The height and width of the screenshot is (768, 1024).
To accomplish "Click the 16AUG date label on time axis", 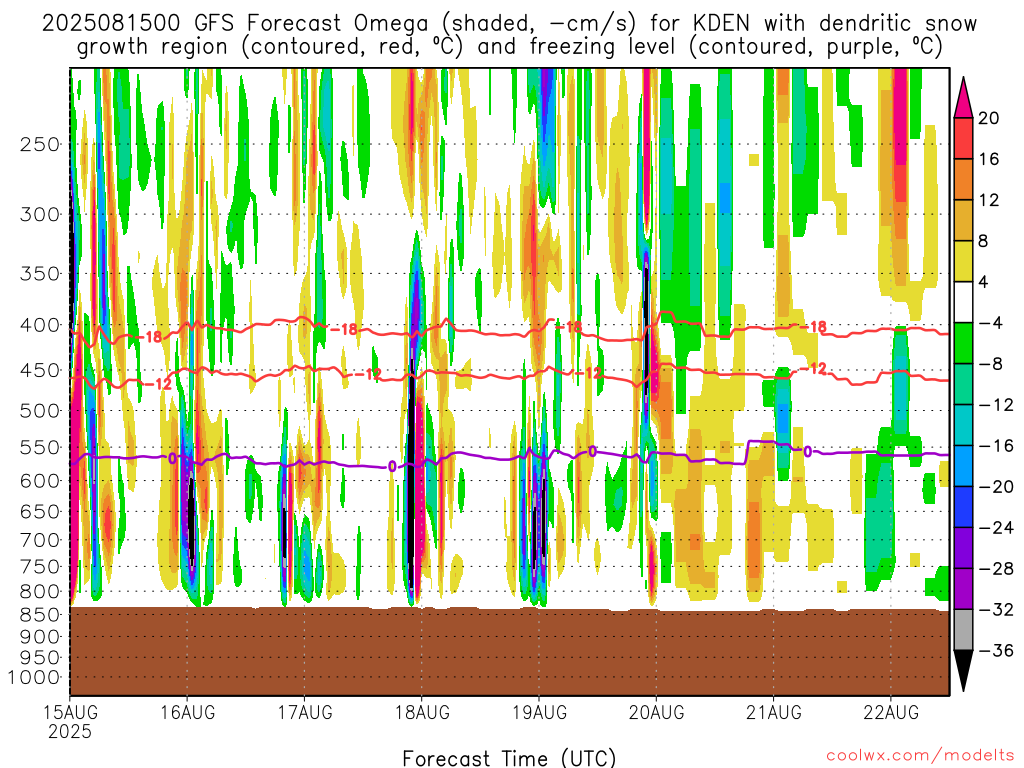I will pyautogui.click(x=187, y=712).
